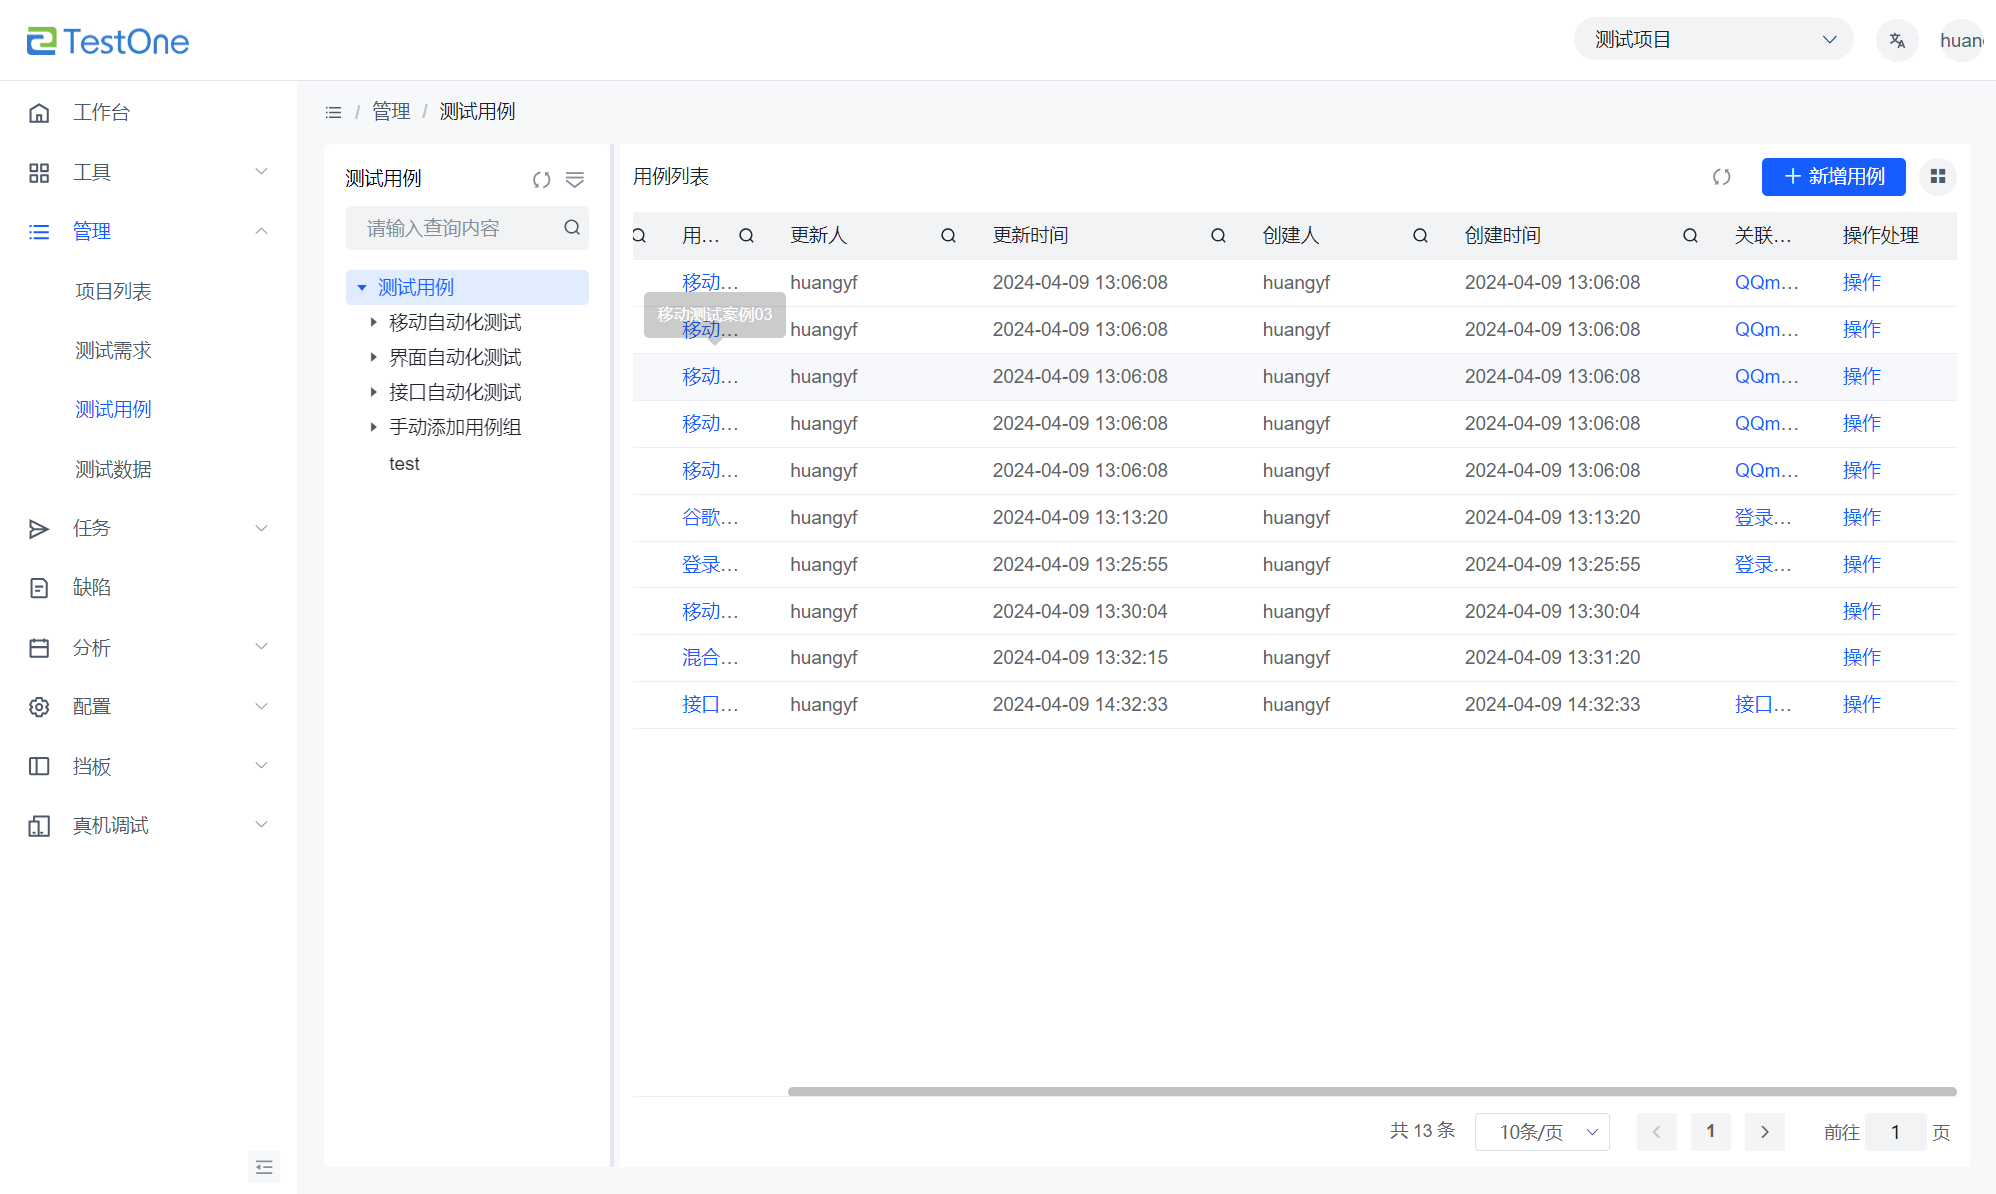Click the 真机调试 device icon
The width and height of the screenshot is (1996, 1194).
39,826
